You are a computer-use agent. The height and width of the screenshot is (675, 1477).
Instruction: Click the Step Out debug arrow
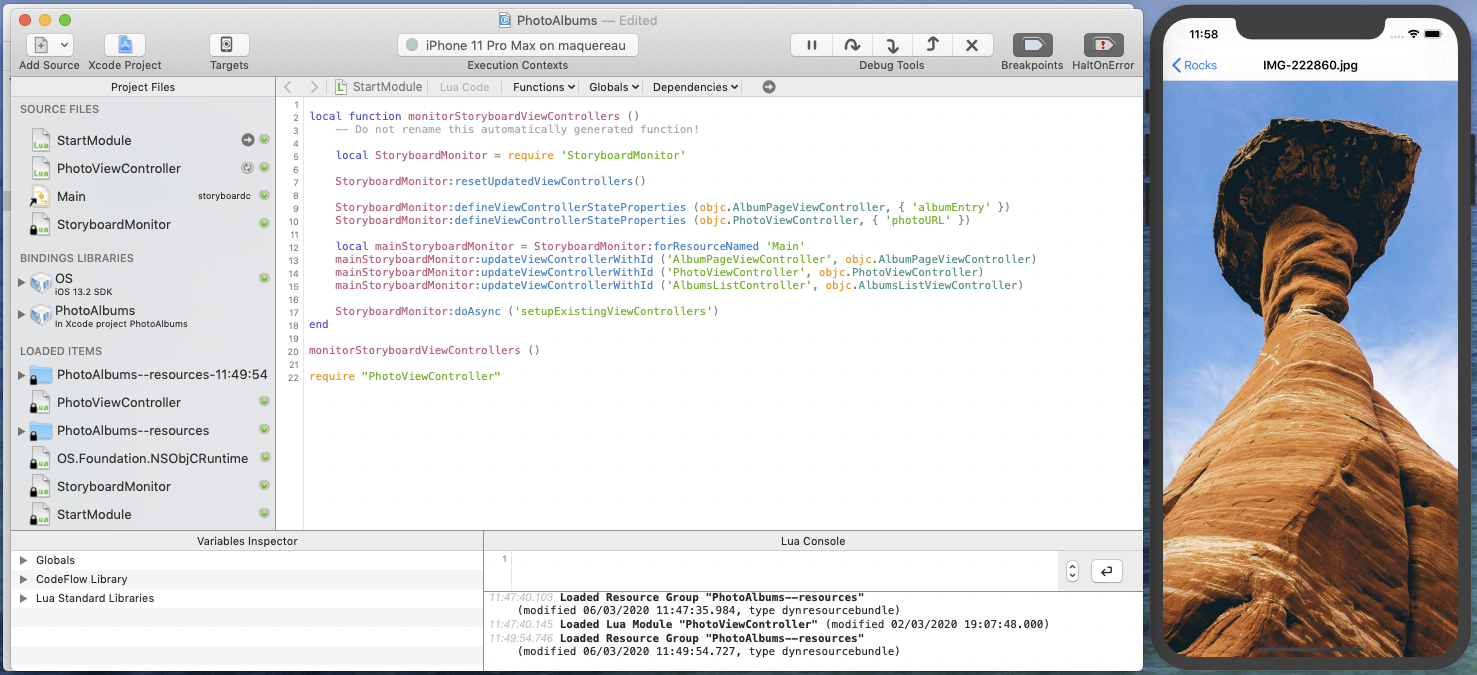pyautogui.click(x=932, y=45)
